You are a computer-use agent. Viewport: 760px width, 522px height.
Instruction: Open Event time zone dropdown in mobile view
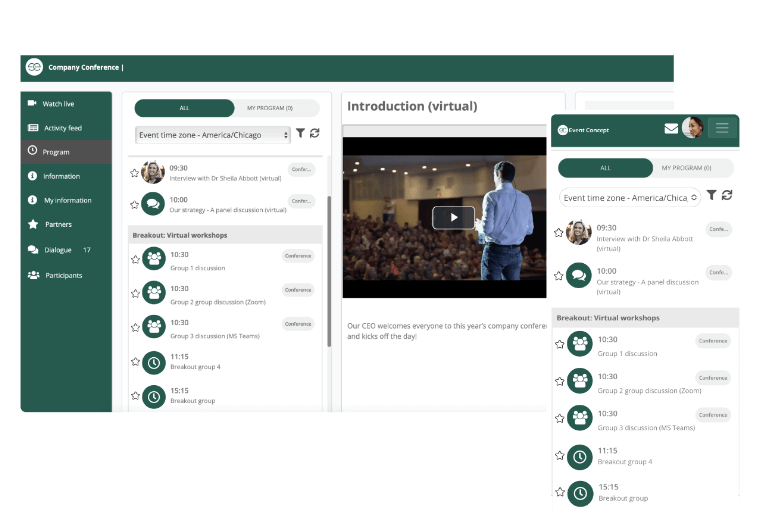pos(630,197)
